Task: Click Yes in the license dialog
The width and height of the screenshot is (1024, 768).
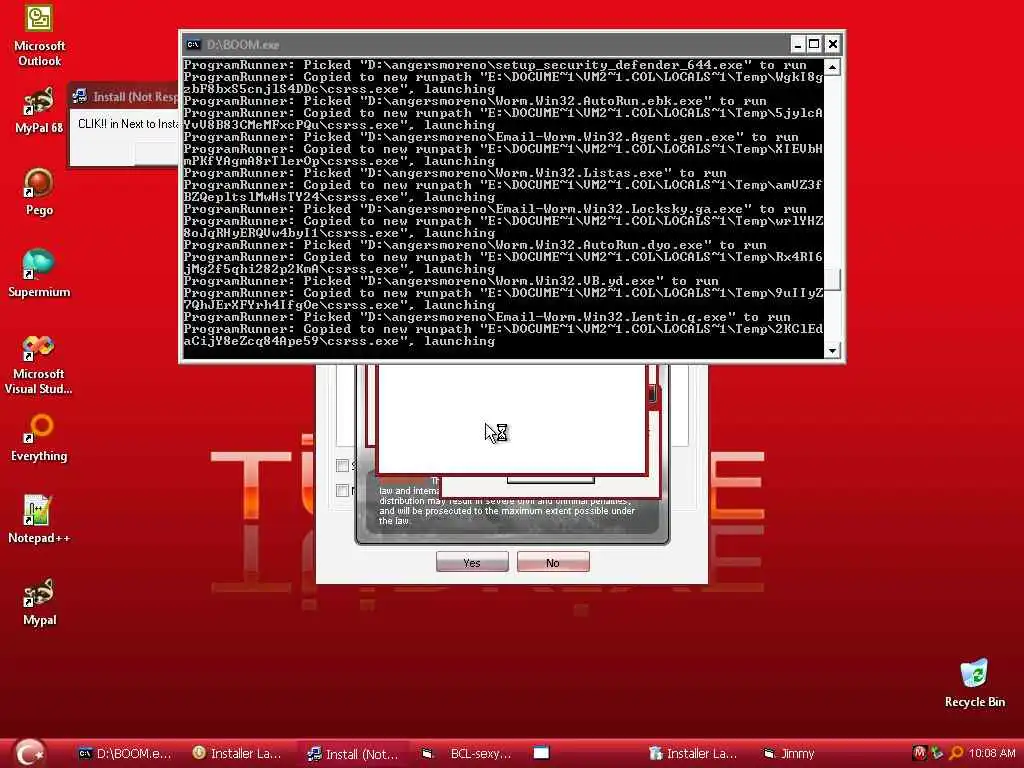Action: pos(472,562)
